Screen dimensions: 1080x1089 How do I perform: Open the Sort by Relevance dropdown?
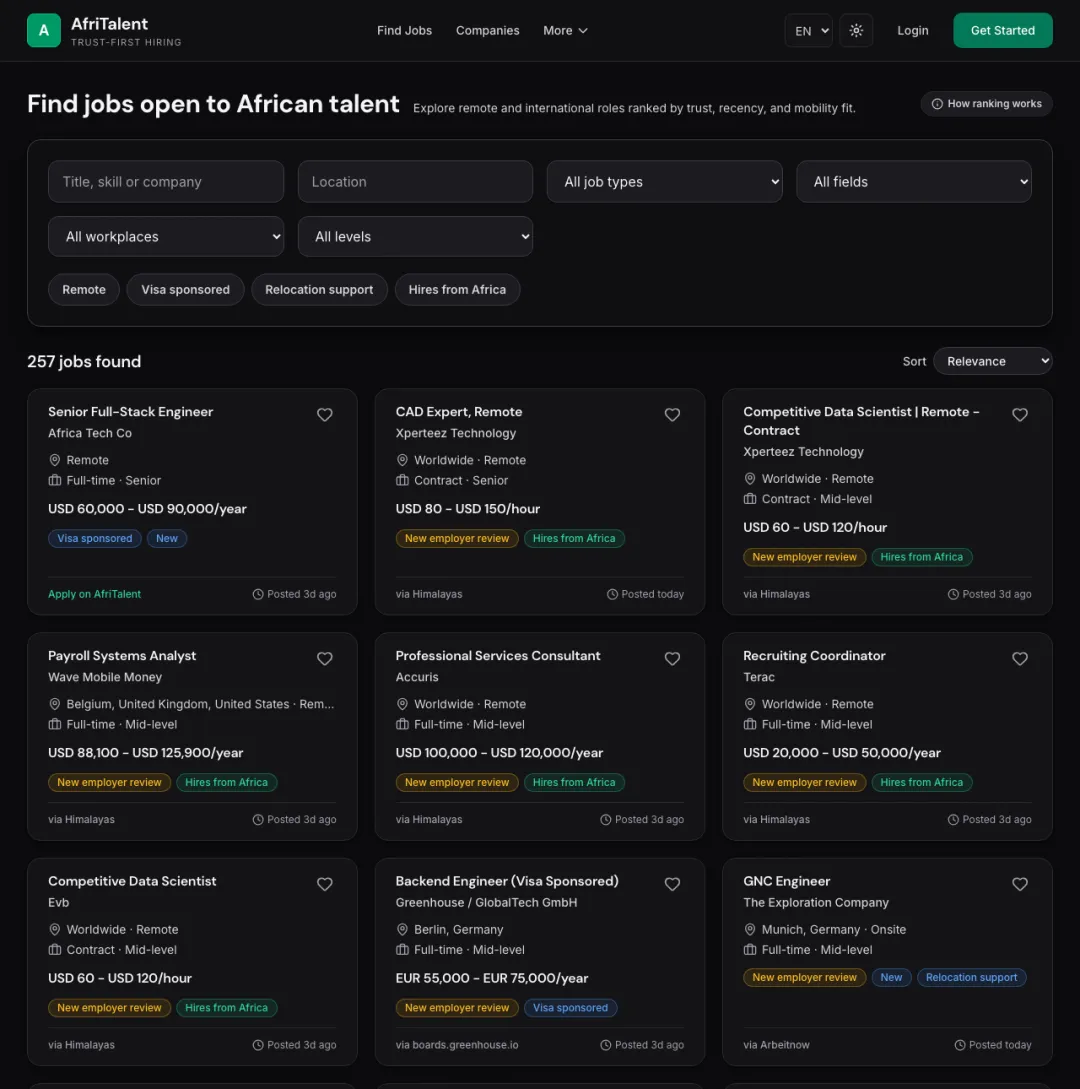(992, 361)
